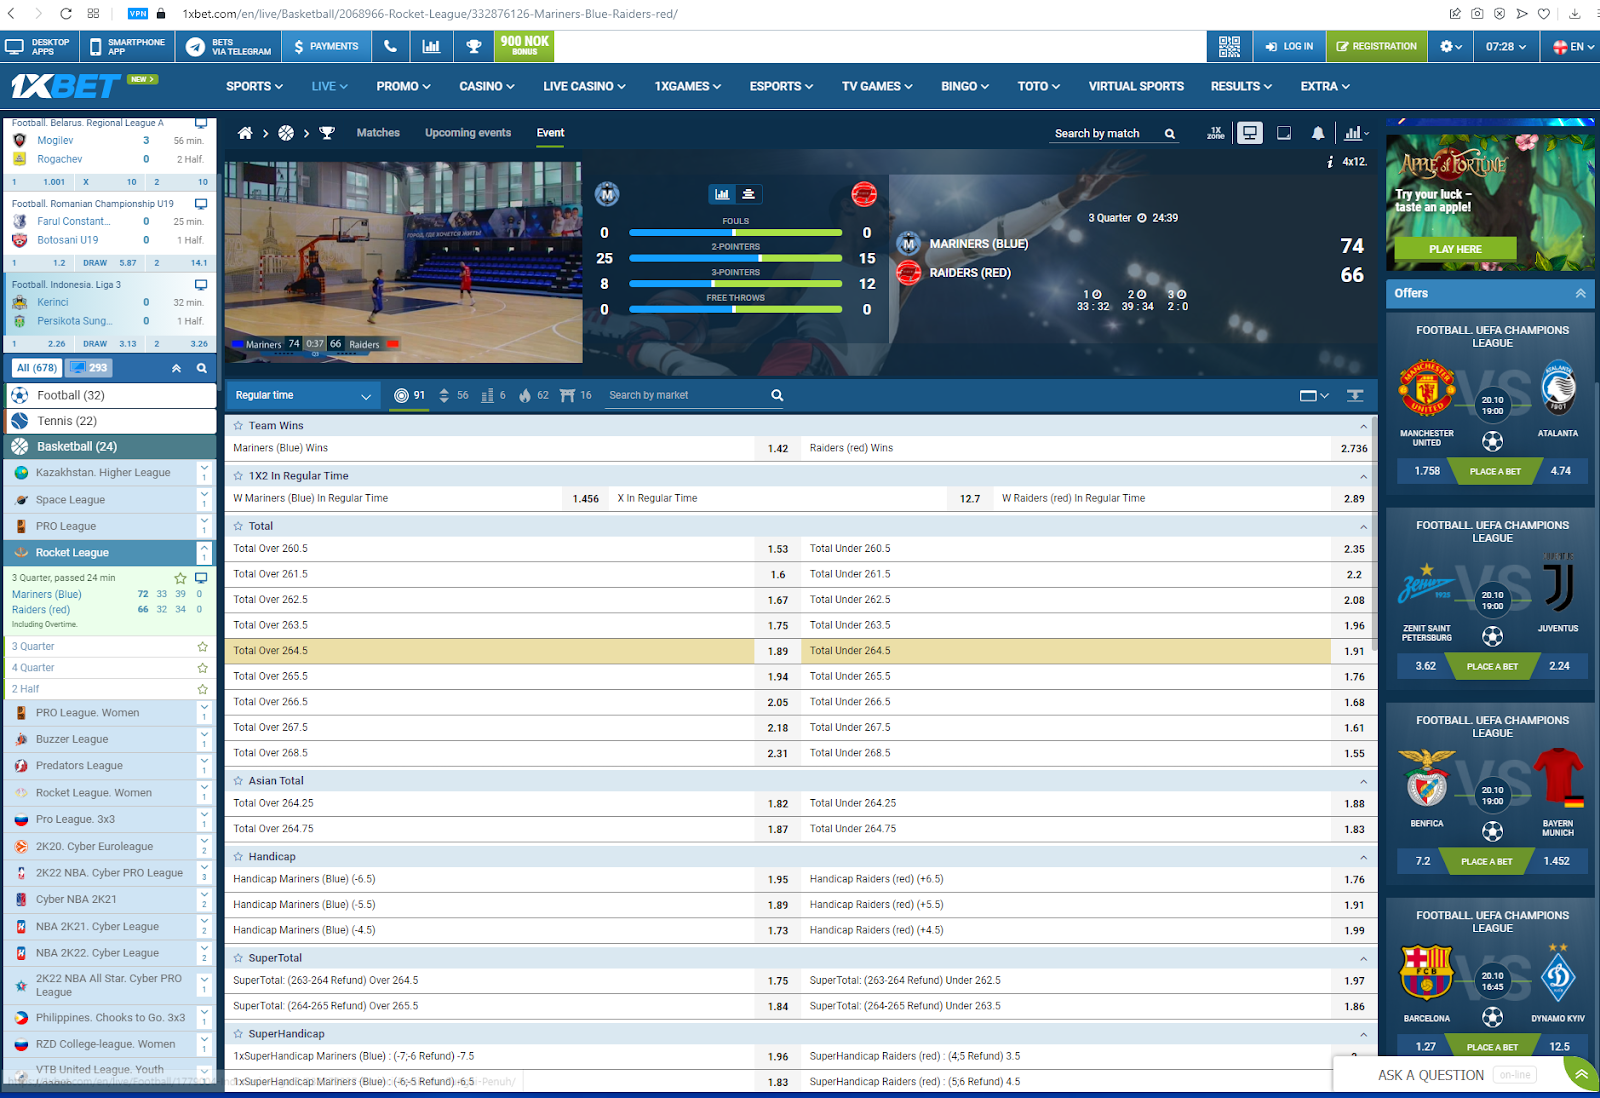Click the VPN badge in the address bar
Viewport: 1600px width, 1098px height.
pos(138,14)
